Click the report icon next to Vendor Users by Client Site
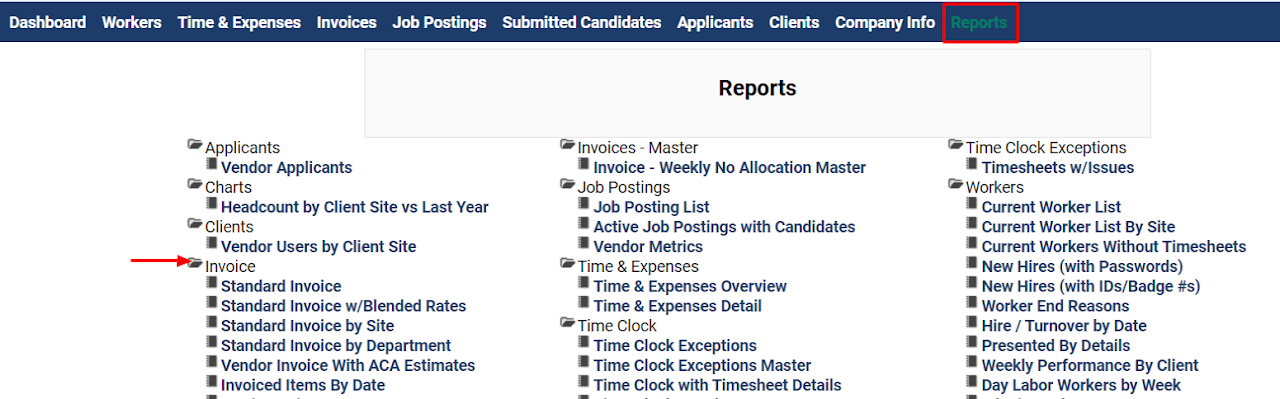 coord(211,244)
